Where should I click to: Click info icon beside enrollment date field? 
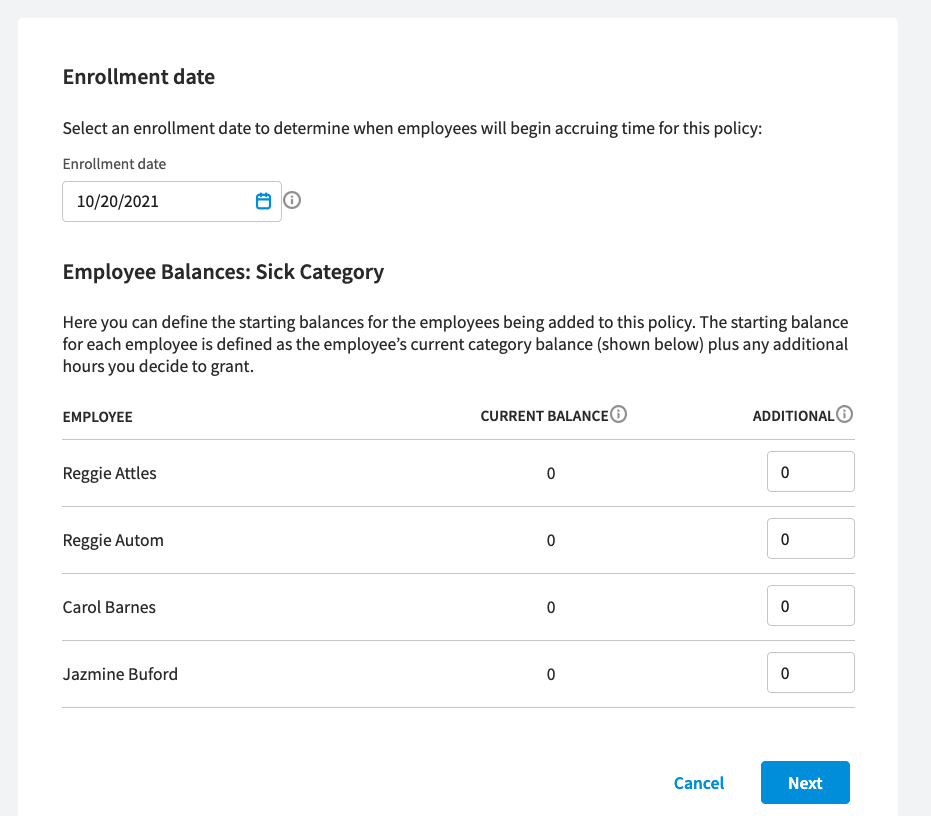(x=292, y=200)
